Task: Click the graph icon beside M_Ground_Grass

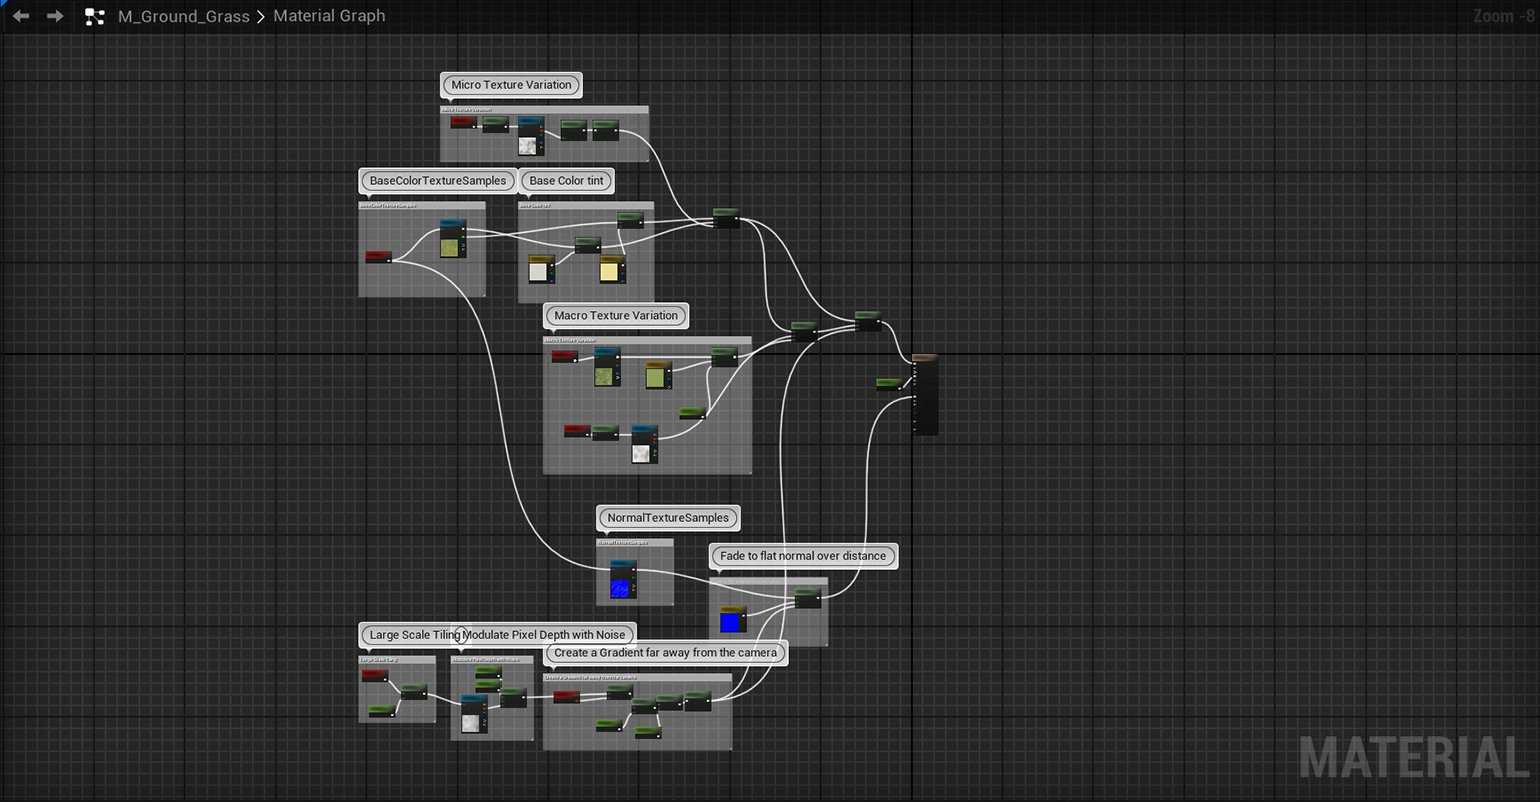Action: tap(95, 16)
